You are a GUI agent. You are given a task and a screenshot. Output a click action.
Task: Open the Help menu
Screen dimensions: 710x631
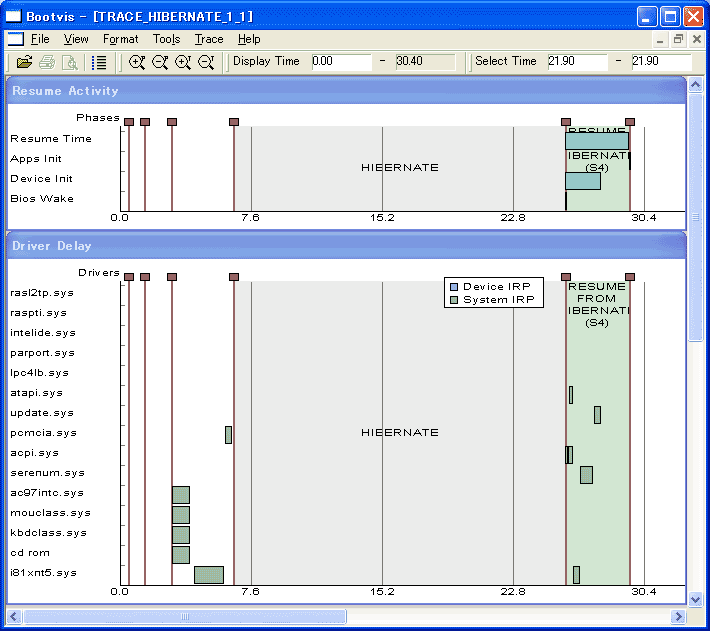pos(249,39)
